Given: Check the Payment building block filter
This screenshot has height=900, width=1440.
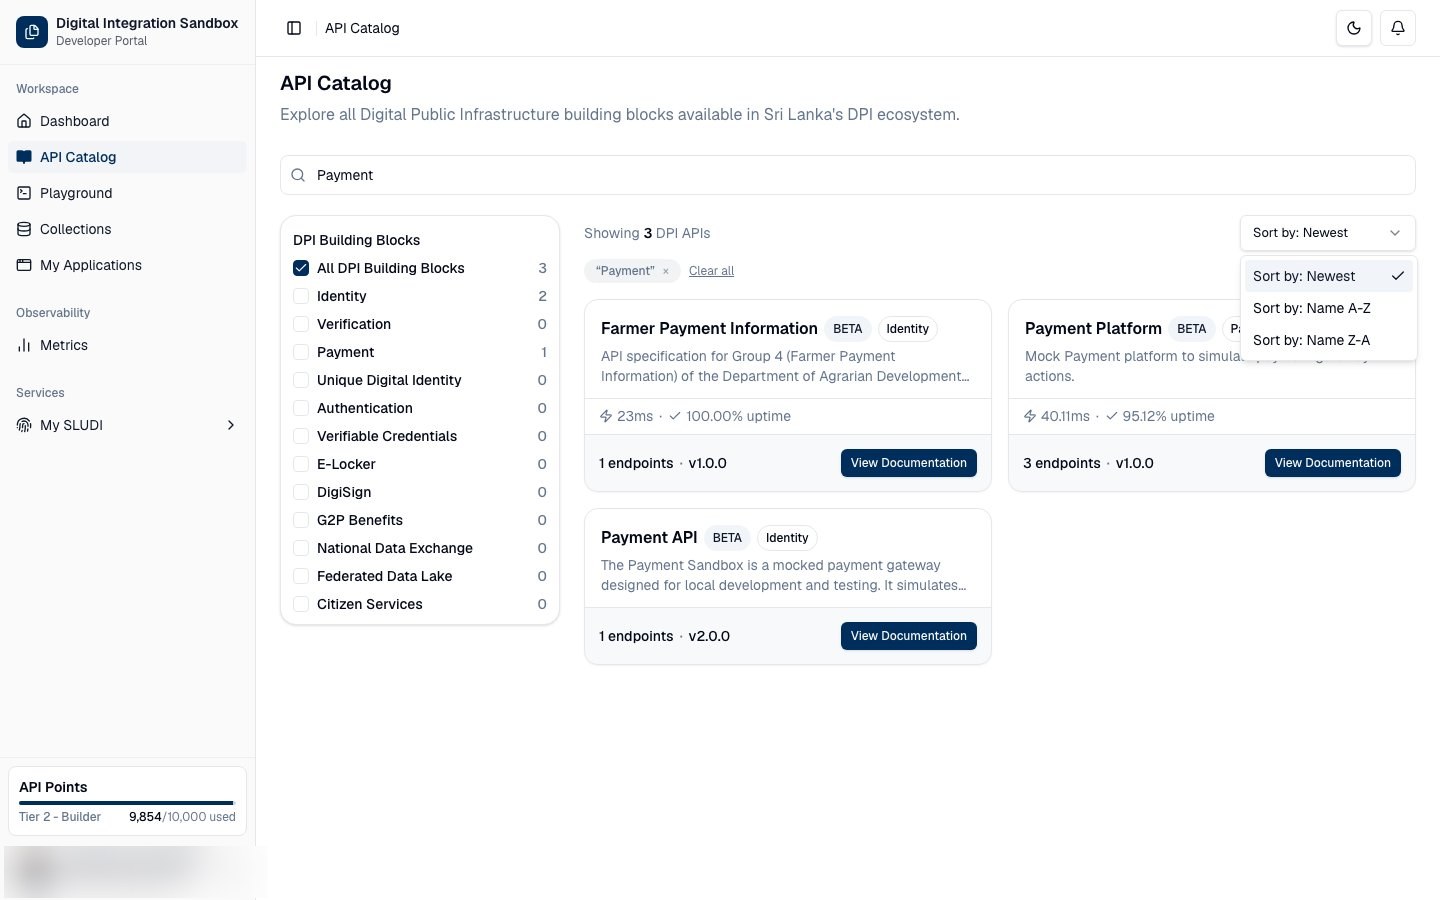Looking at the screenshot, I should pyautogui.click(x=301, y=352).
